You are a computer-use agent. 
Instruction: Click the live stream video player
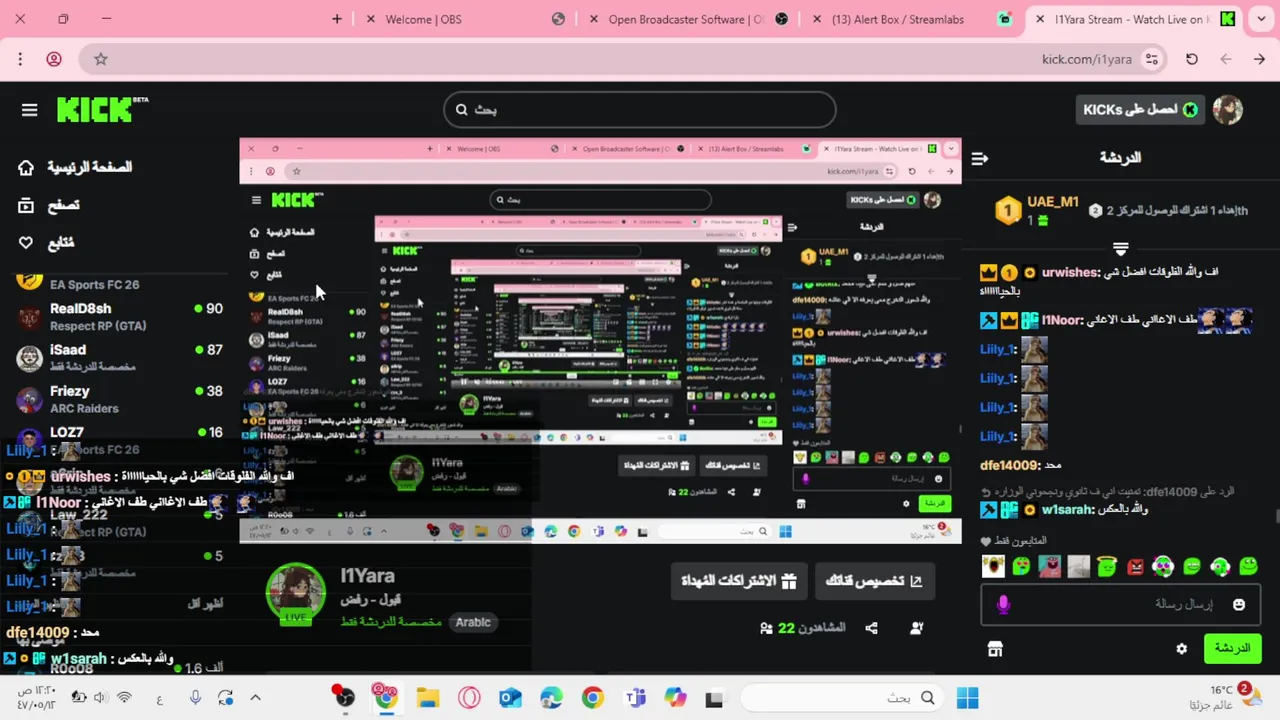pyautogui.click(x=600, y=340)
